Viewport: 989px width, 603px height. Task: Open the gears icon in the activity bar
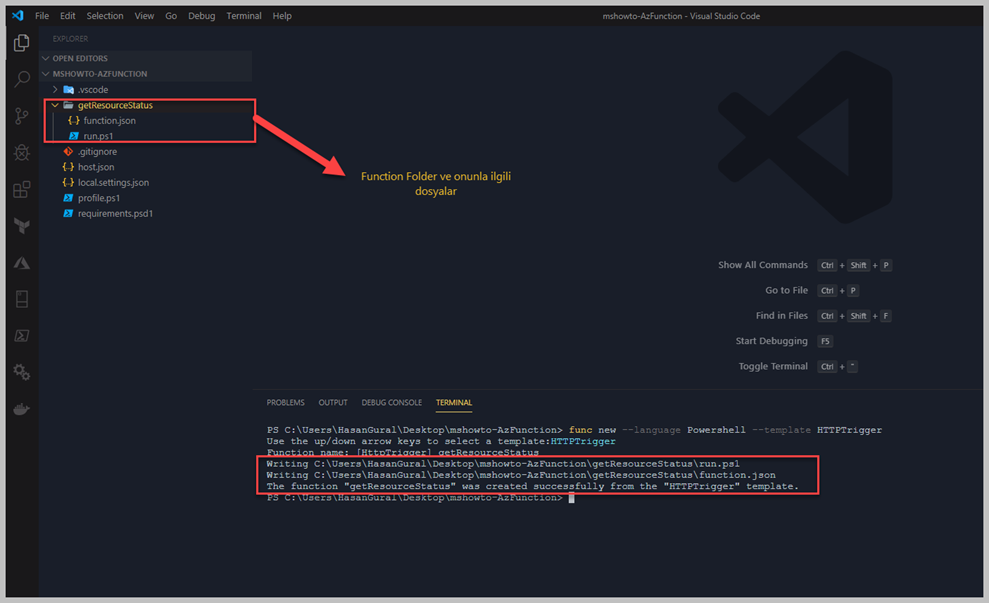tap(21, 372)
